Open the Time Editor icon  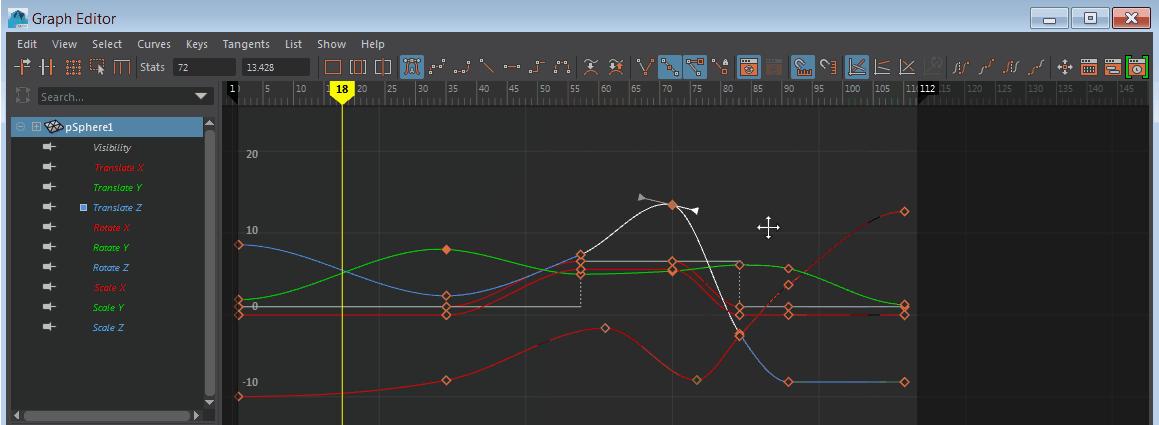(x=1136, y=68)
